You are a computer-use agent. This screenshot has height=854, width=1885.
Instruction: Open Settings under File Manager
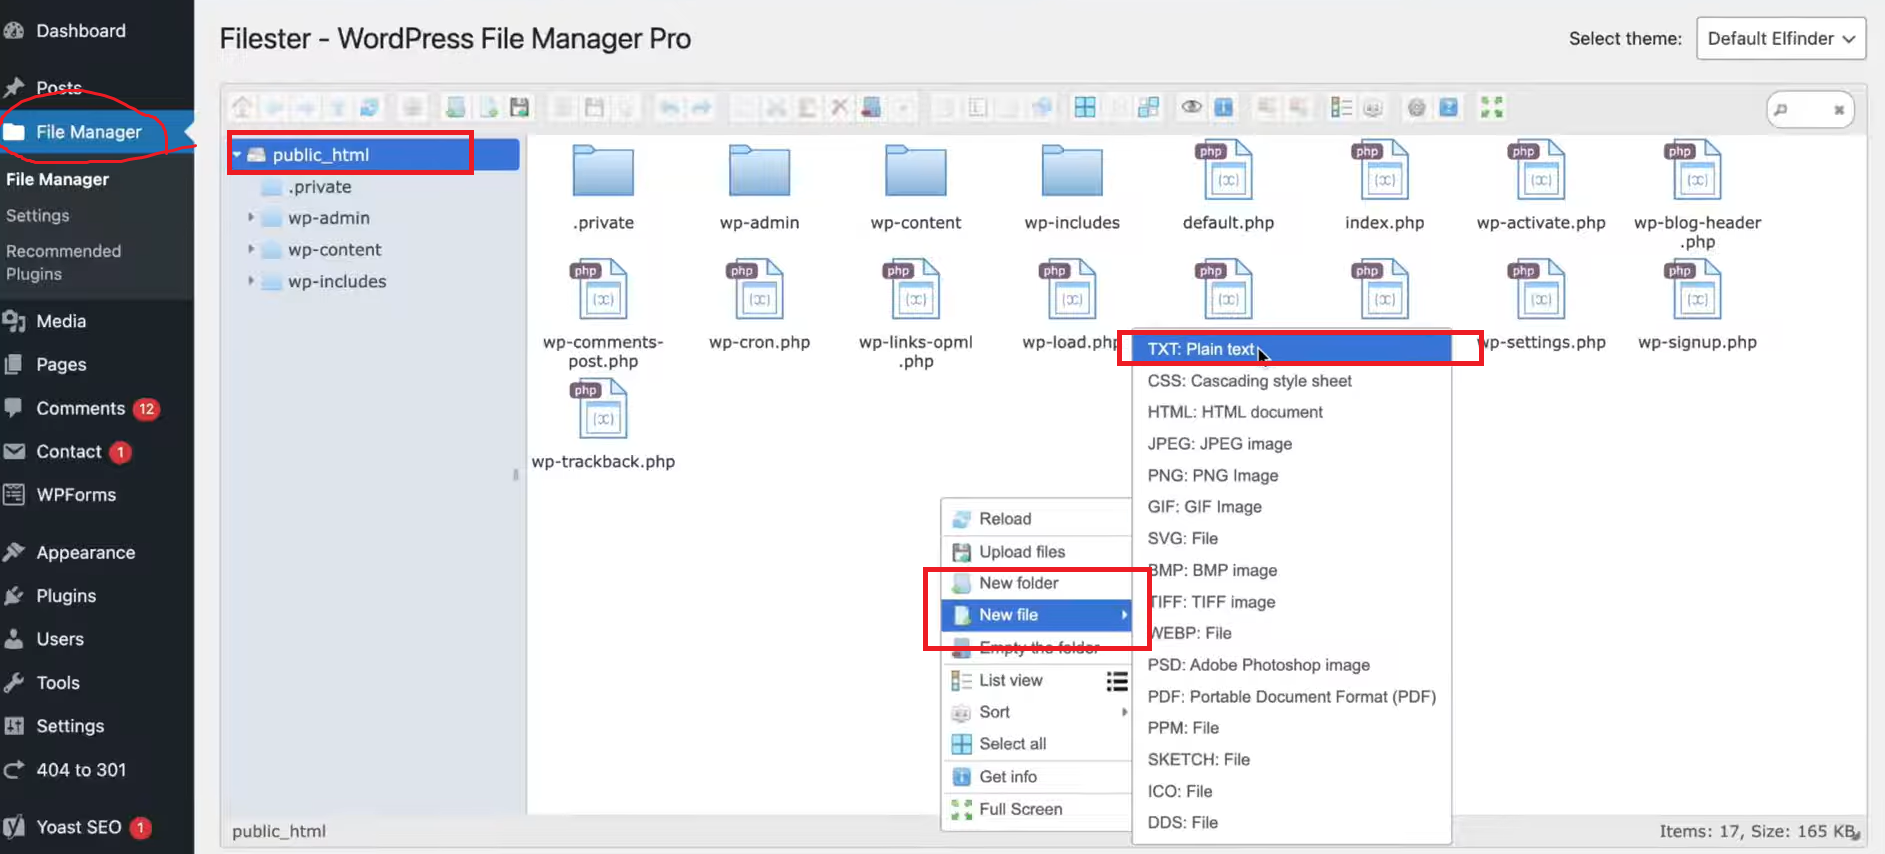click(x=38, y=215)
